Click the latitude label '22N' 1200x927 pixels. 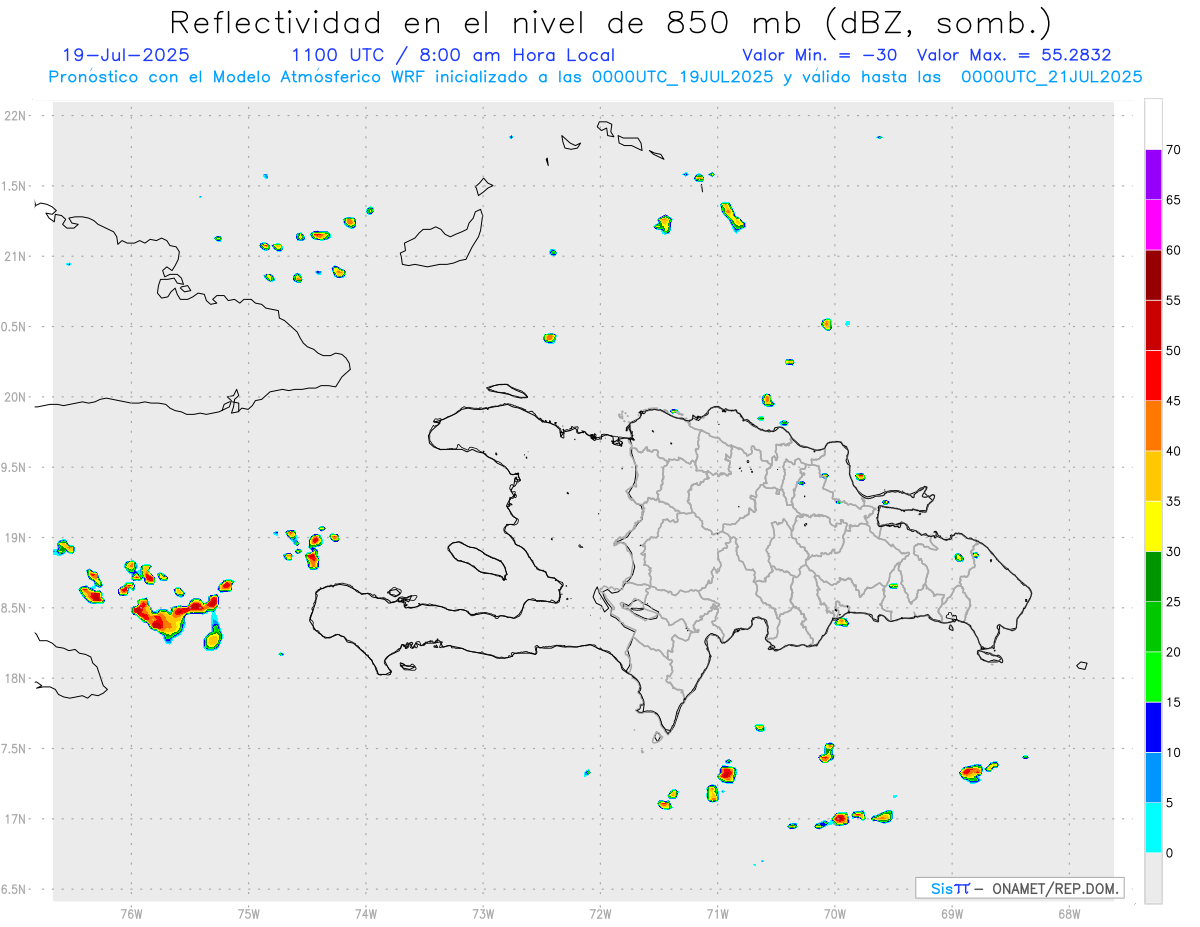tap(15, 116)
